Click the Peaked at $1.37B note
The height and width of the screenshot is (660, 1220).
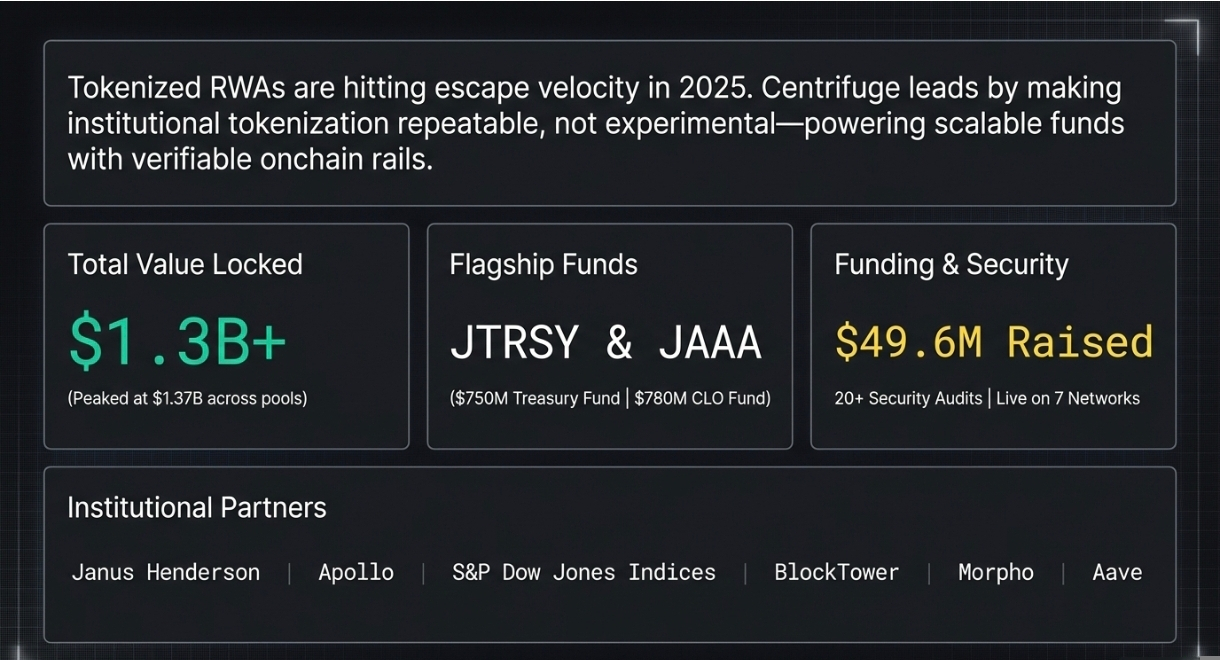pos(187,398)
